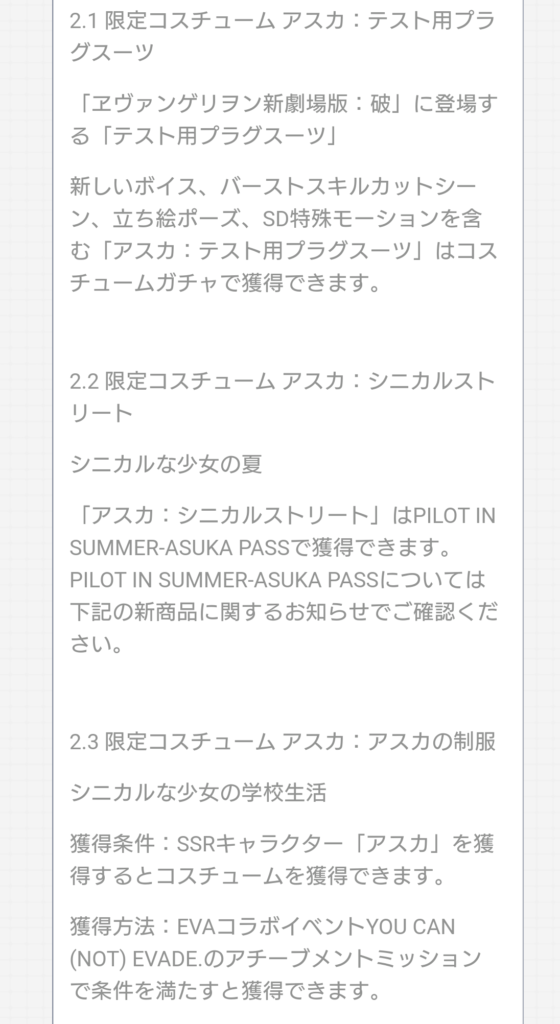Click the 獲得条件：SSRキャラクター line
Image resolution: width=560 pixels, height=1024 pixels.
click(x=283, y=844)
